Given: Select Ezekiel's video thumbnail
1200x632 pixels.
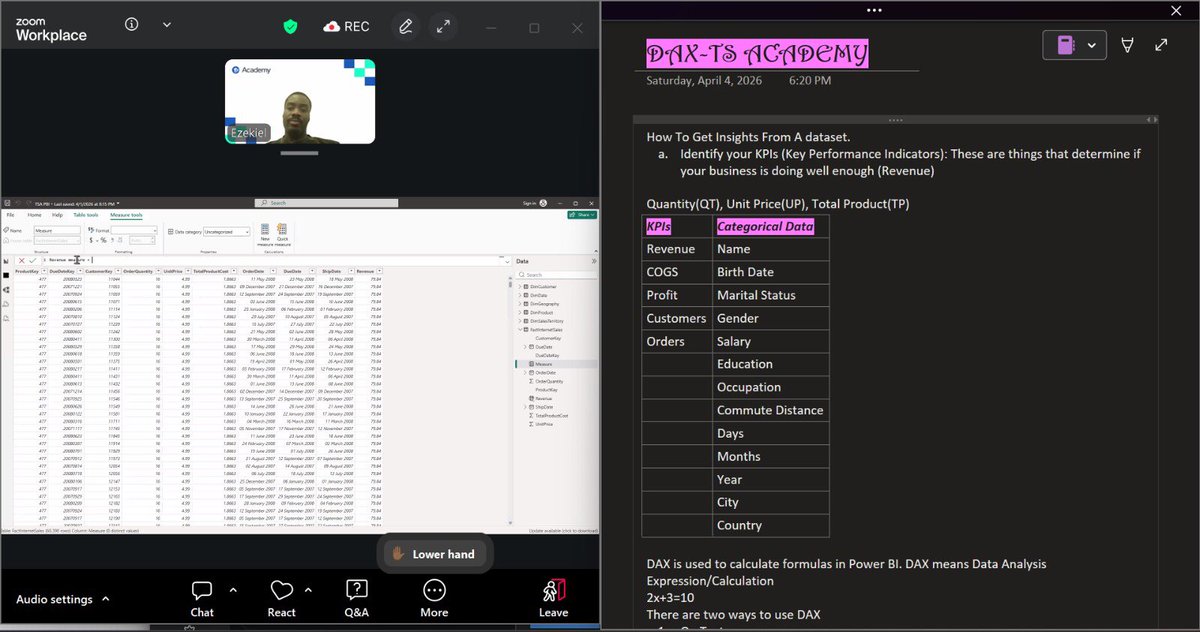Looking at the screenshot, I should coord(300,101).
